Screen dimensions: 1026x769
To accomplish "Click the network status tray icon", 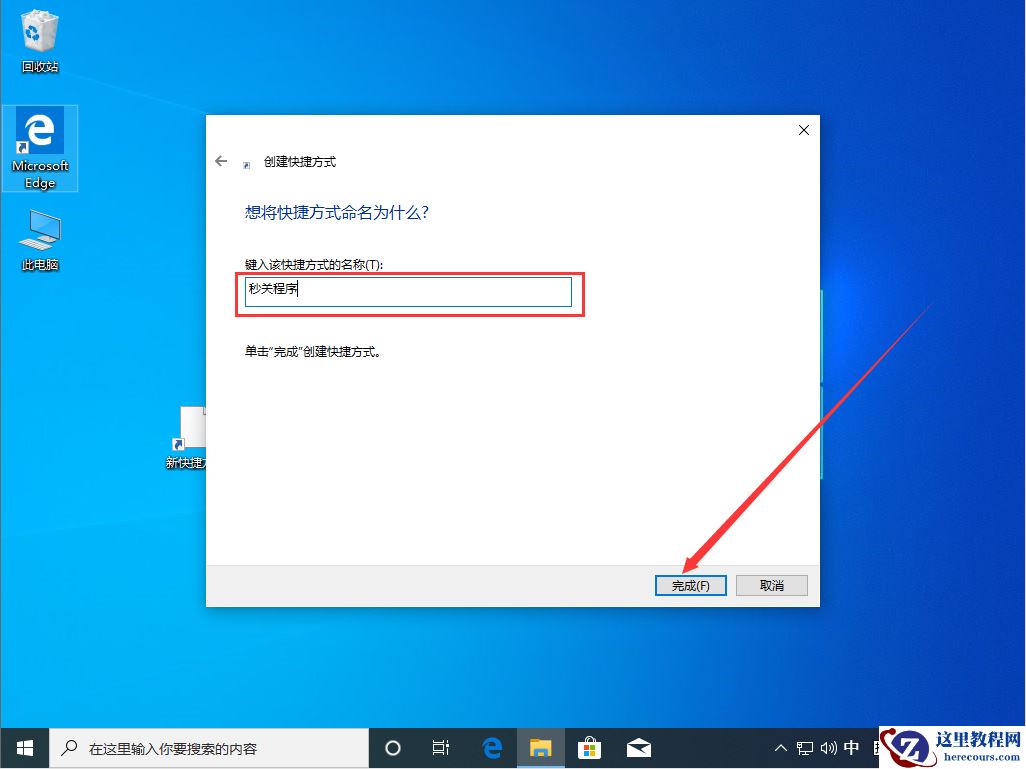I will (x=804, y=747).
